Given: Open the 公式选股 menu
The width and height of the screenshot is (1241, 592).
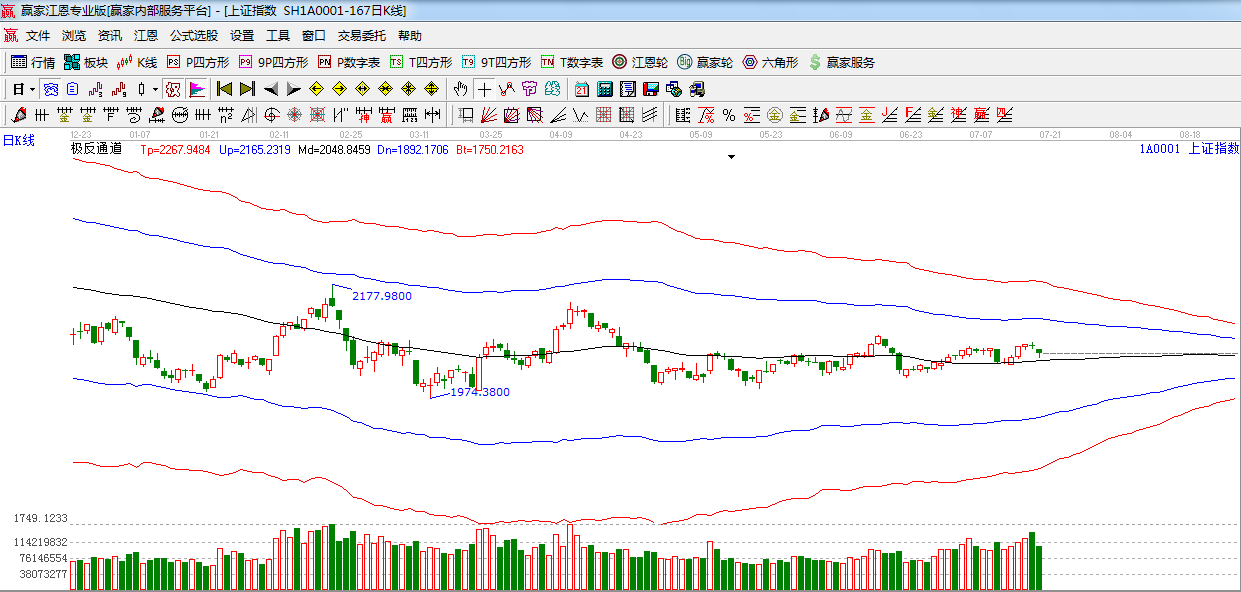Looking at the screenshot, I should click(193, 35).
